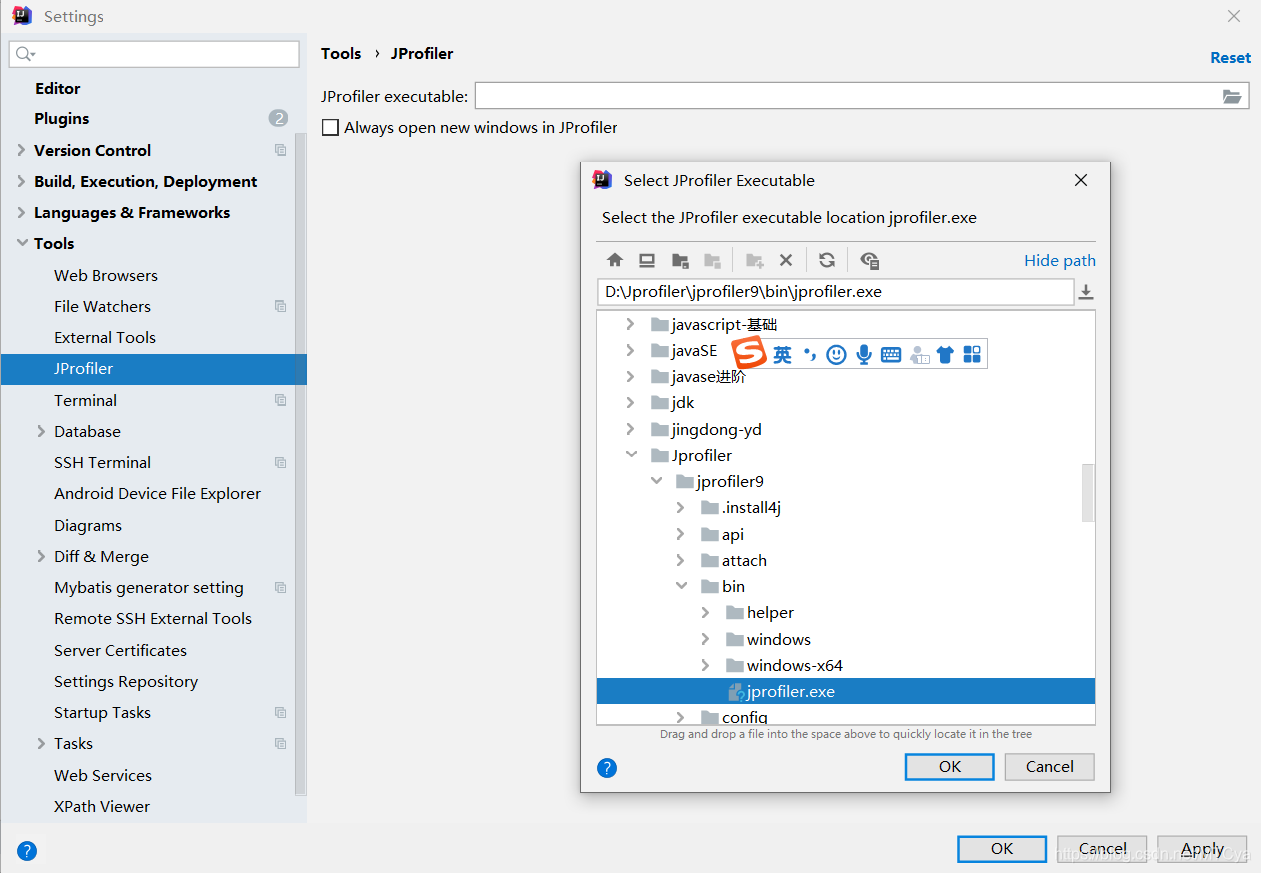Select the api folder
The image size is (1261, 873).
click(x=733, y=534)
